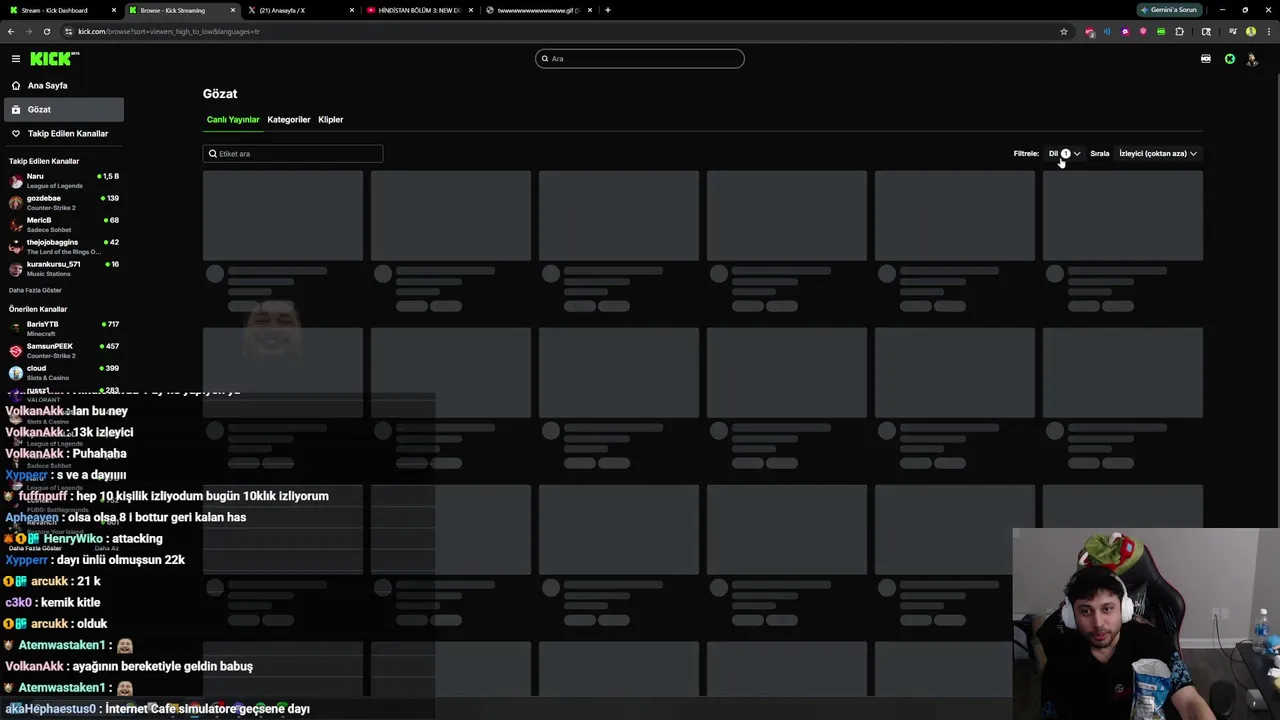Click the magnifier icon in Etiket ara
Screen dimensions: 1280x720
tap(213, 154)
